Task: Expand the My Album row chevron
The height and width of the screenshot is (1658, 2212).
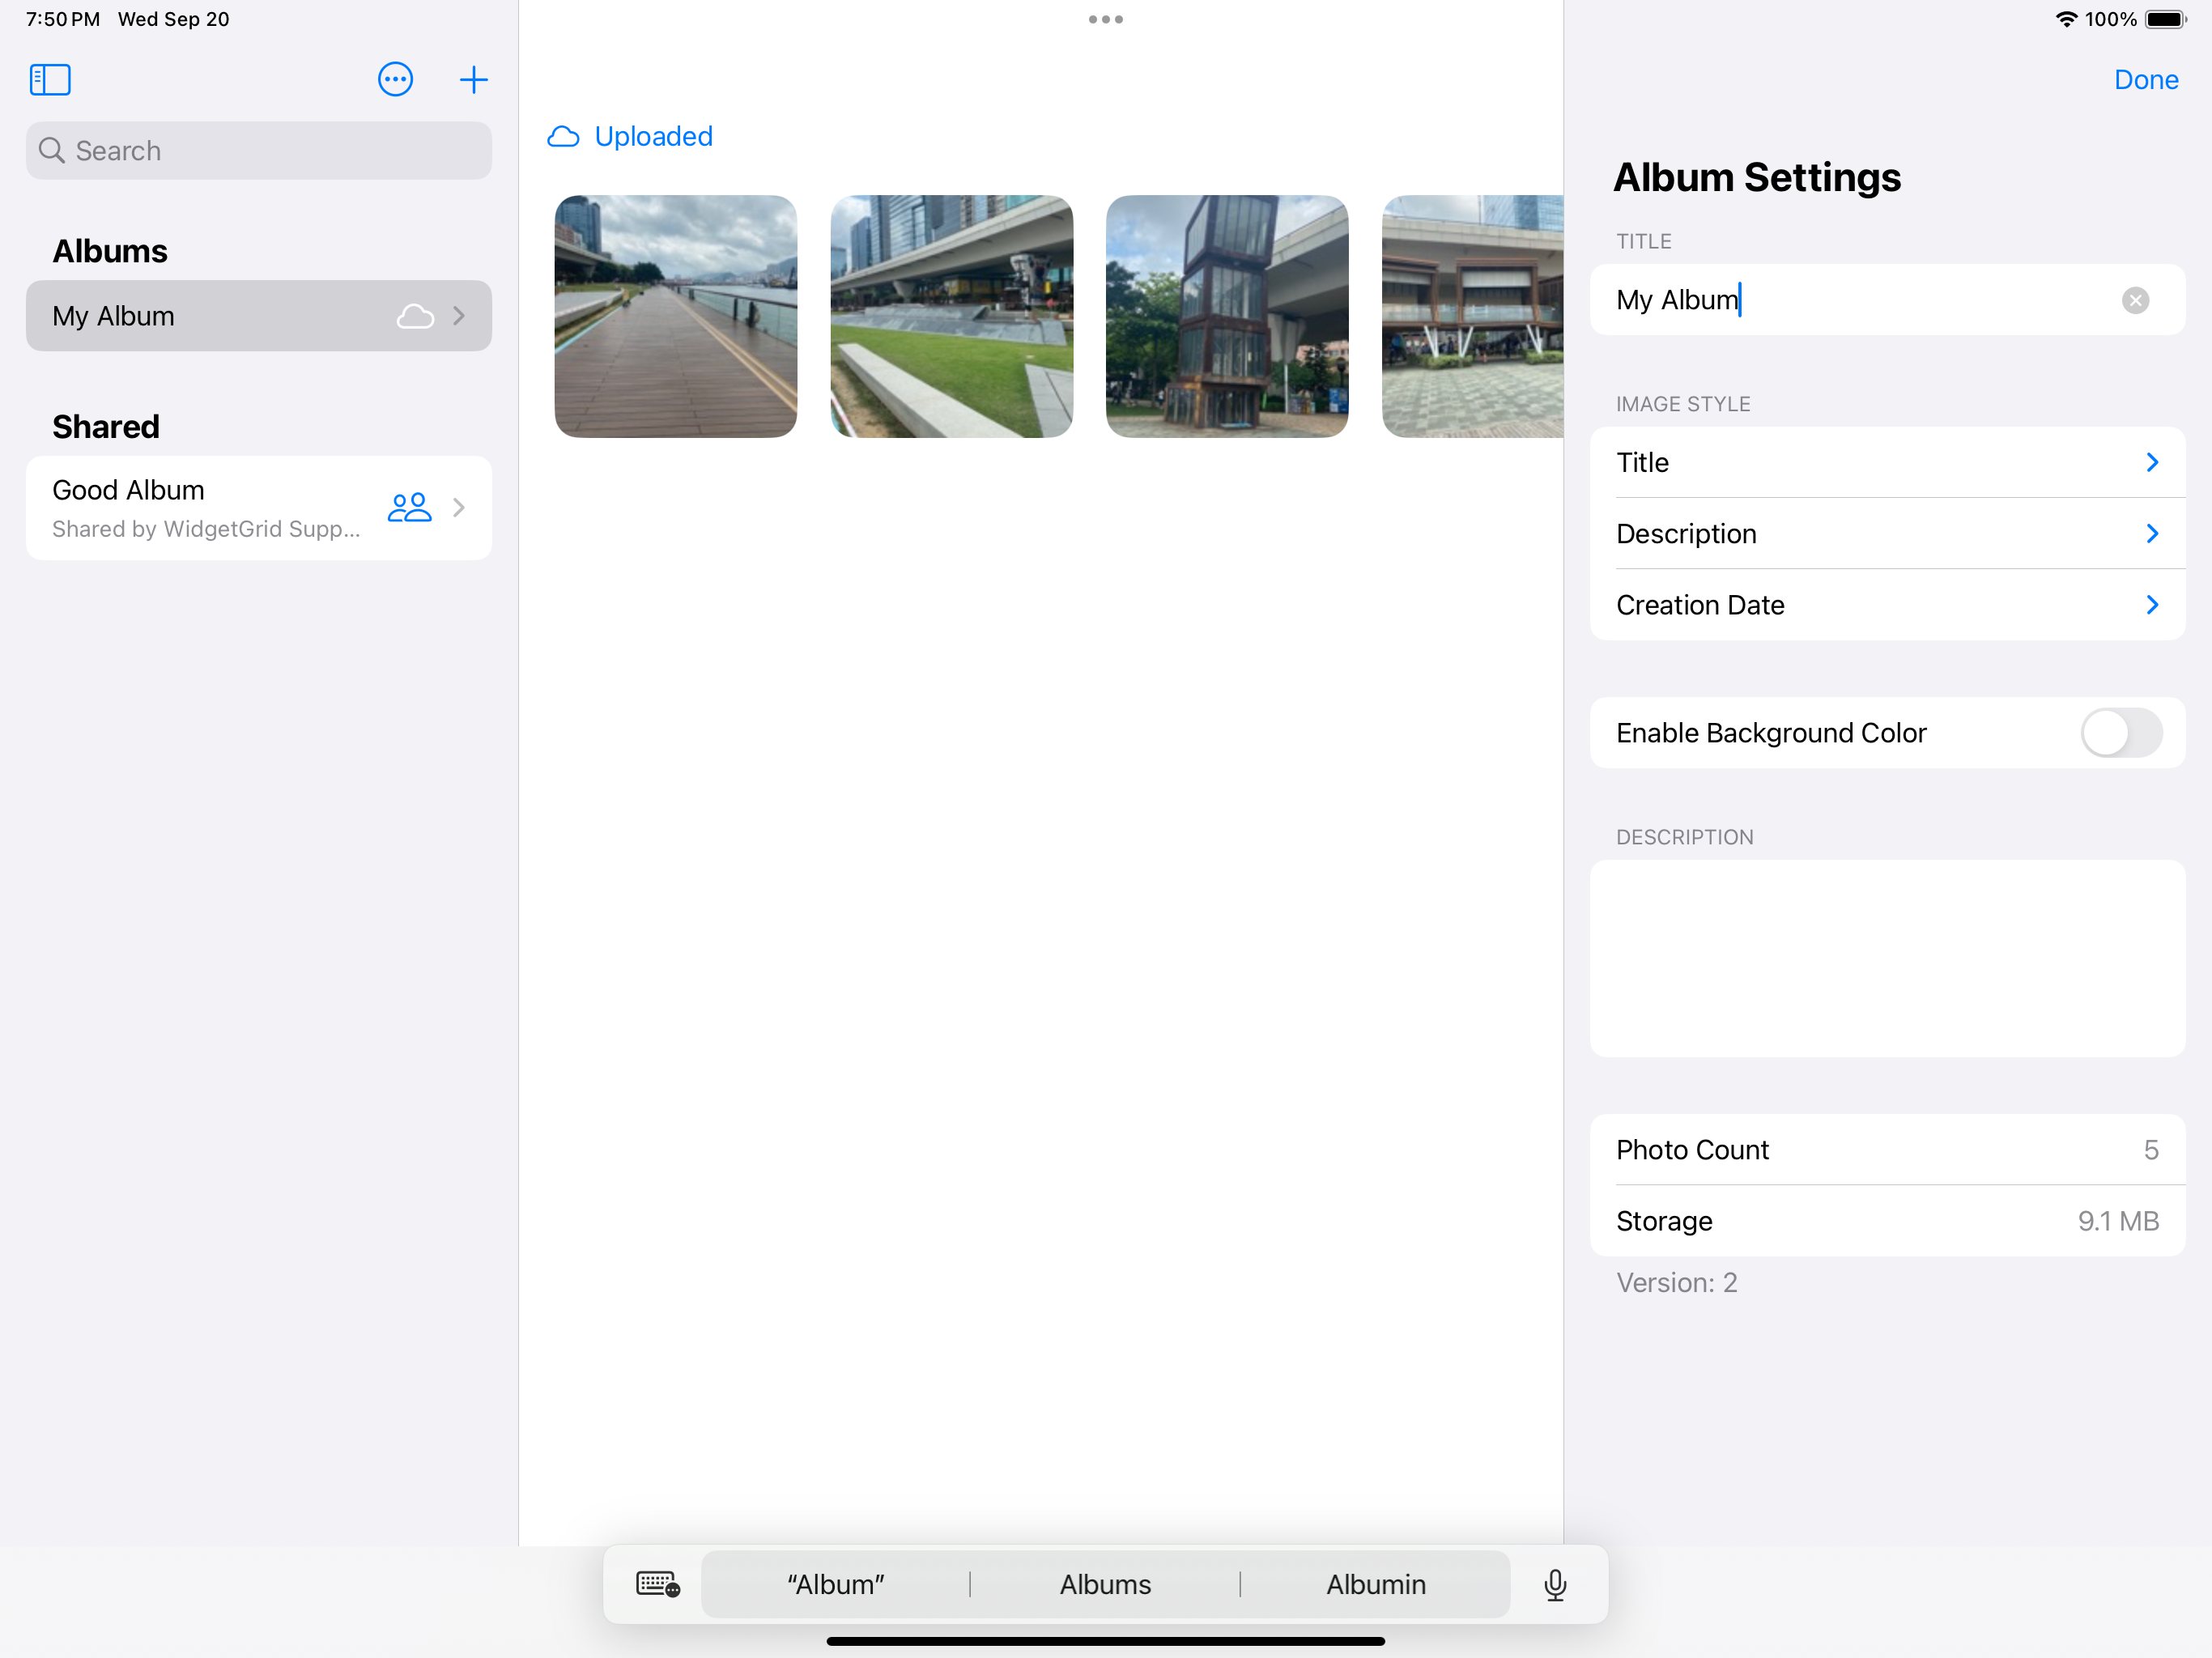Action: click(459, 316)
